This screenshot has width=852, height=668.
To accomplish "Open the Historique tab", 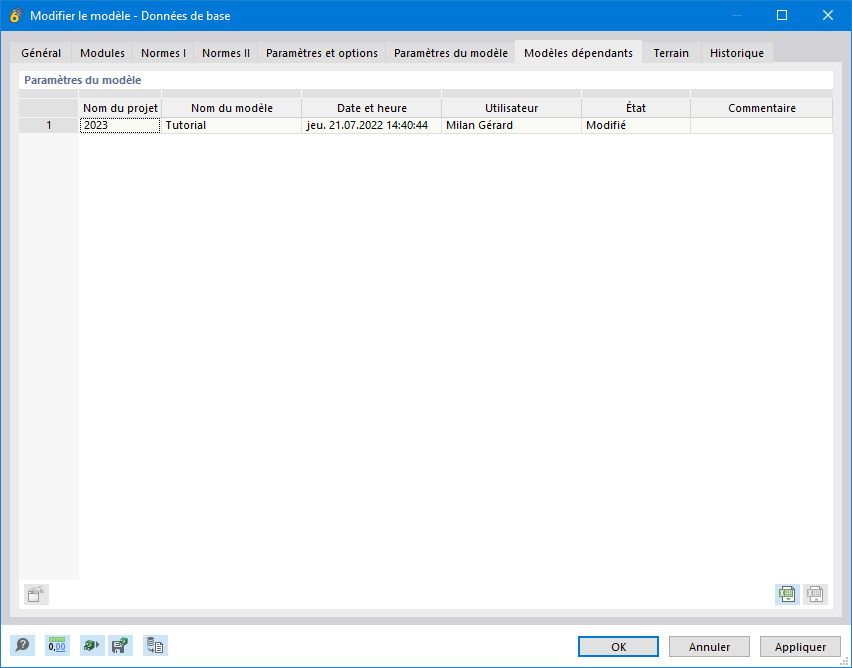I will pos(737,53).
